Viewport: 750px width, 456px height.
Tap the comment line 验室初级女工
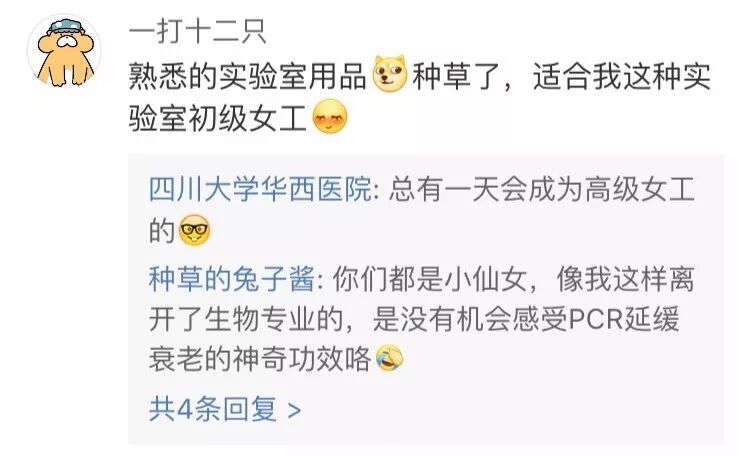(x=218, y=118)
